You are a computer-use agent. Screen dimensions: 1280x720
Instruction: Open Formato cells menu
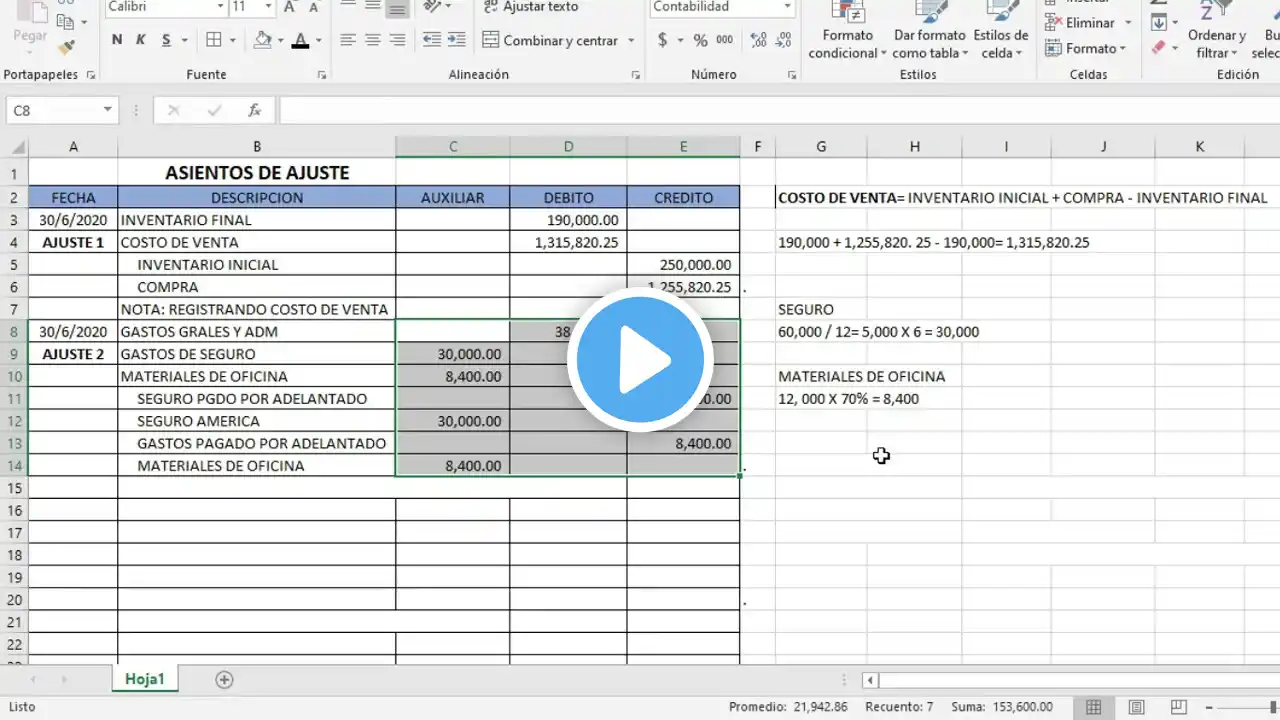point(1086,48)
